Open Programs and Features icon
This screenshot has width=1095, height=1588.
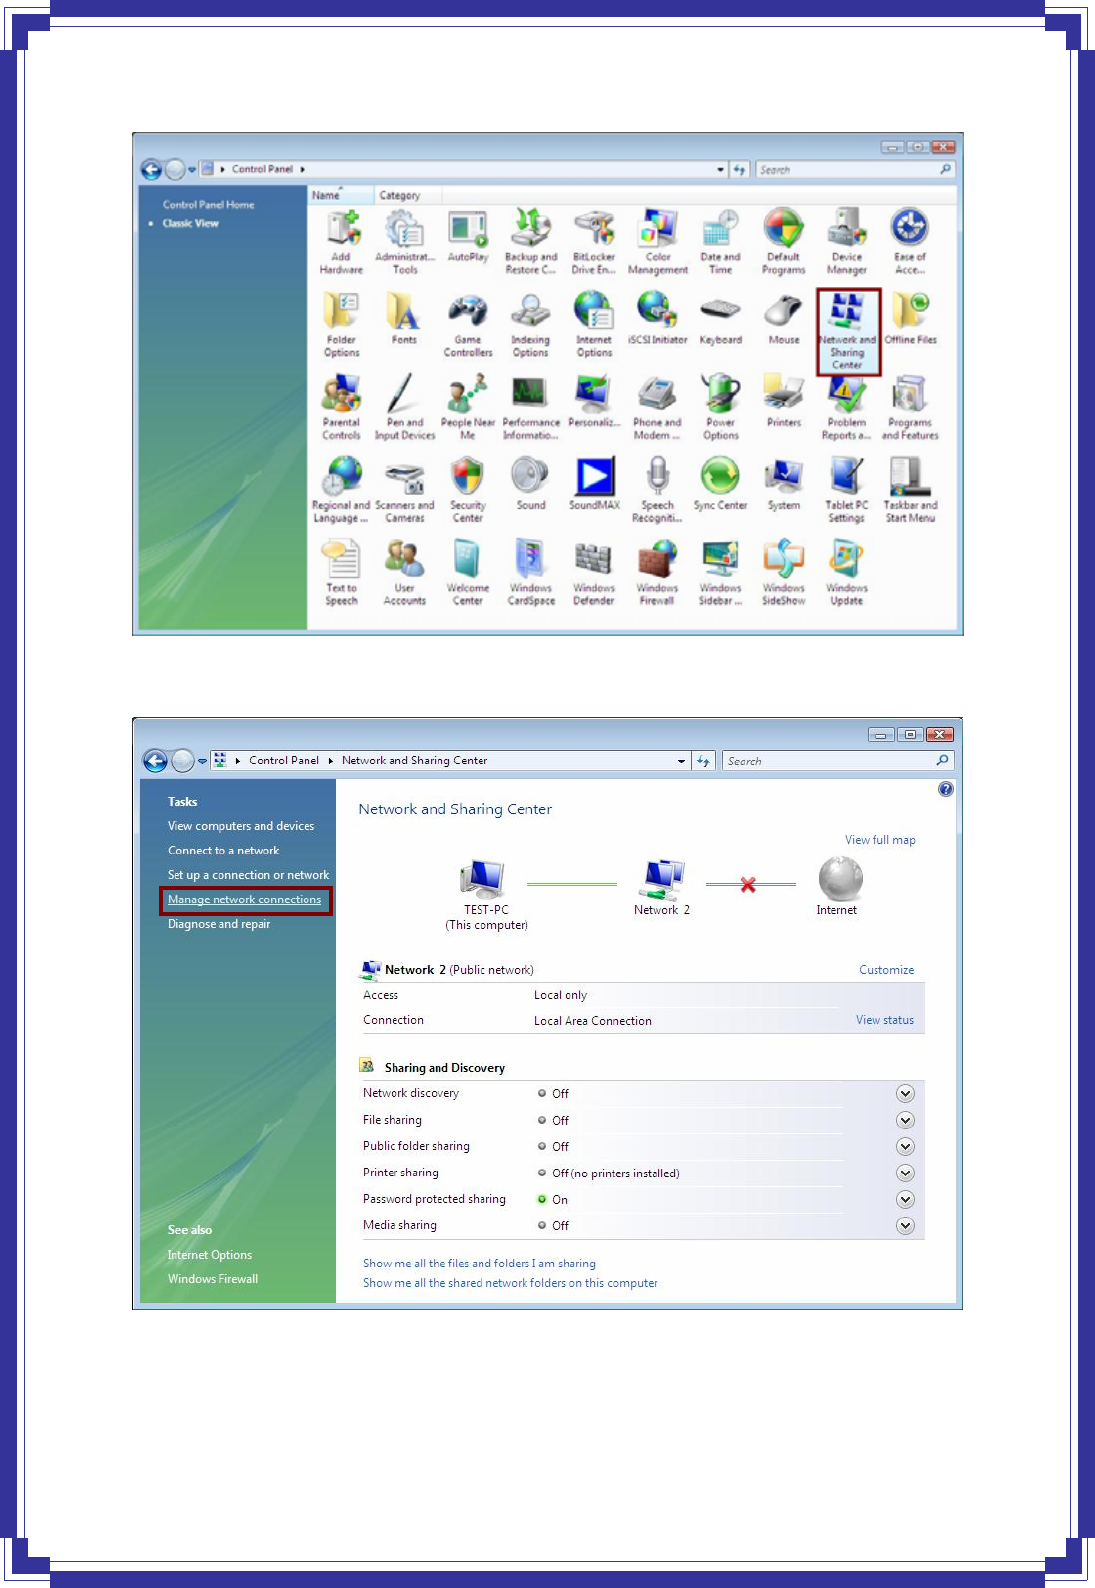(x=909, y=408)
